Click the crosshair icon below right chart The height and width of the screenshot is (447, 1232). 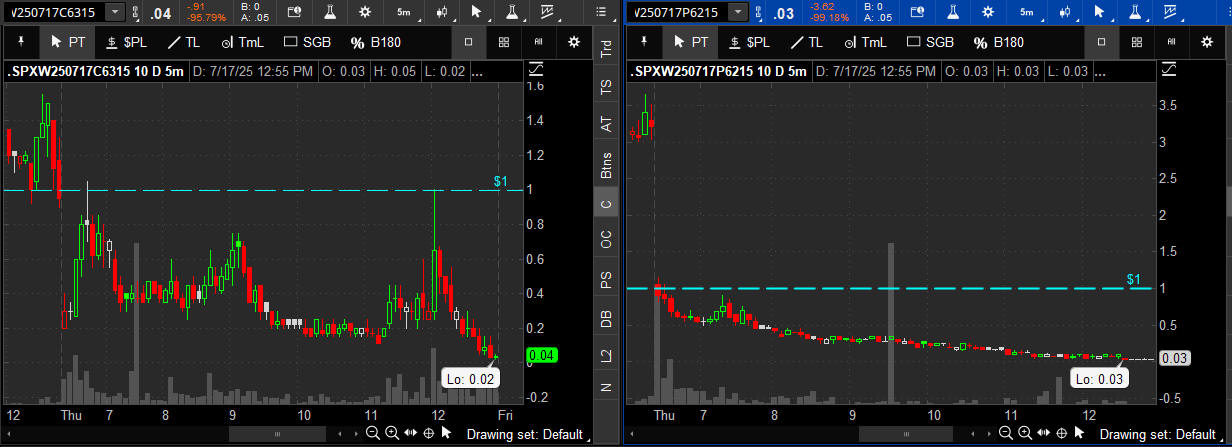1062,433
